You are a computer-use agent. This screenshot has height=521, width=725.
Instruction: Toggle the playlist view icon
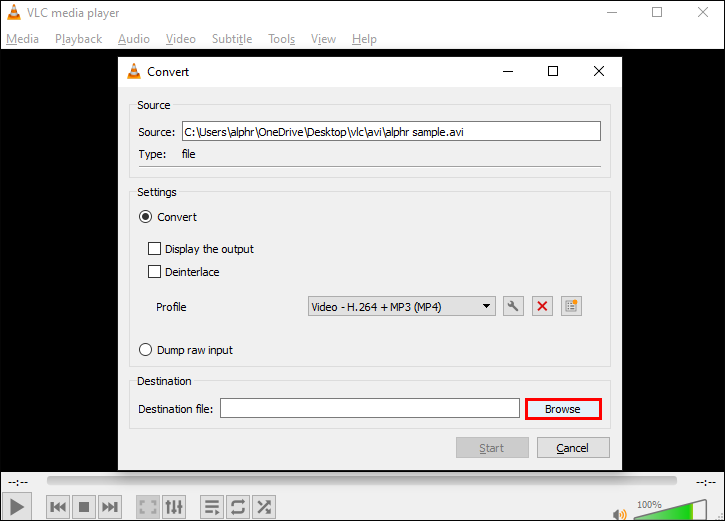212,507
